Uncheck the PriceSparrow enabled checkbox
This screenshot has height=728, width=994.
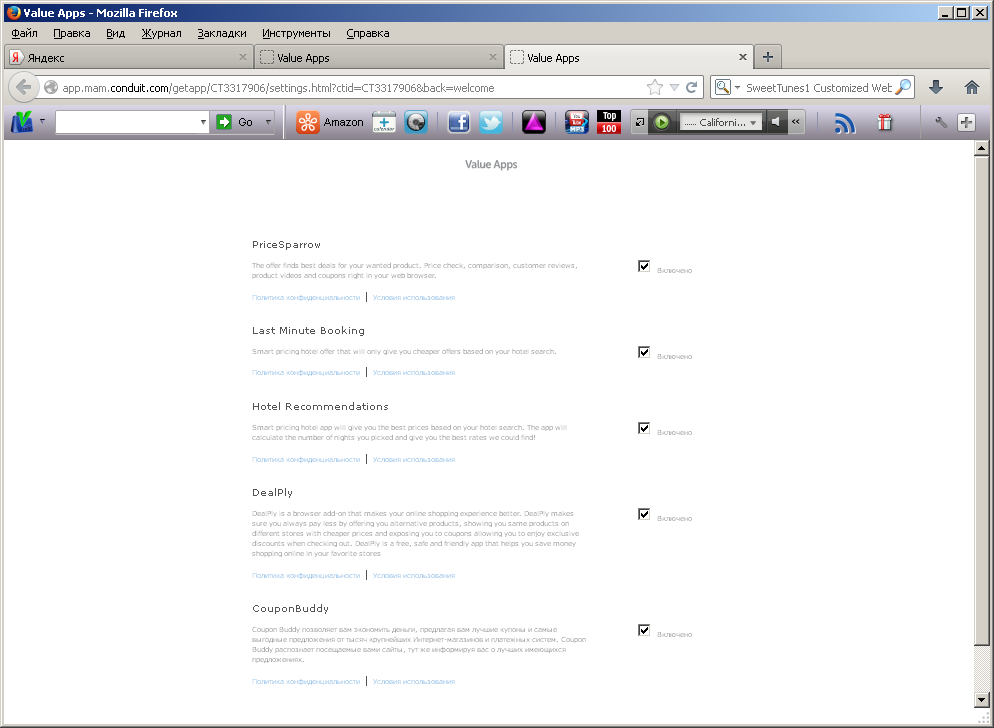(x=644, y=266)
